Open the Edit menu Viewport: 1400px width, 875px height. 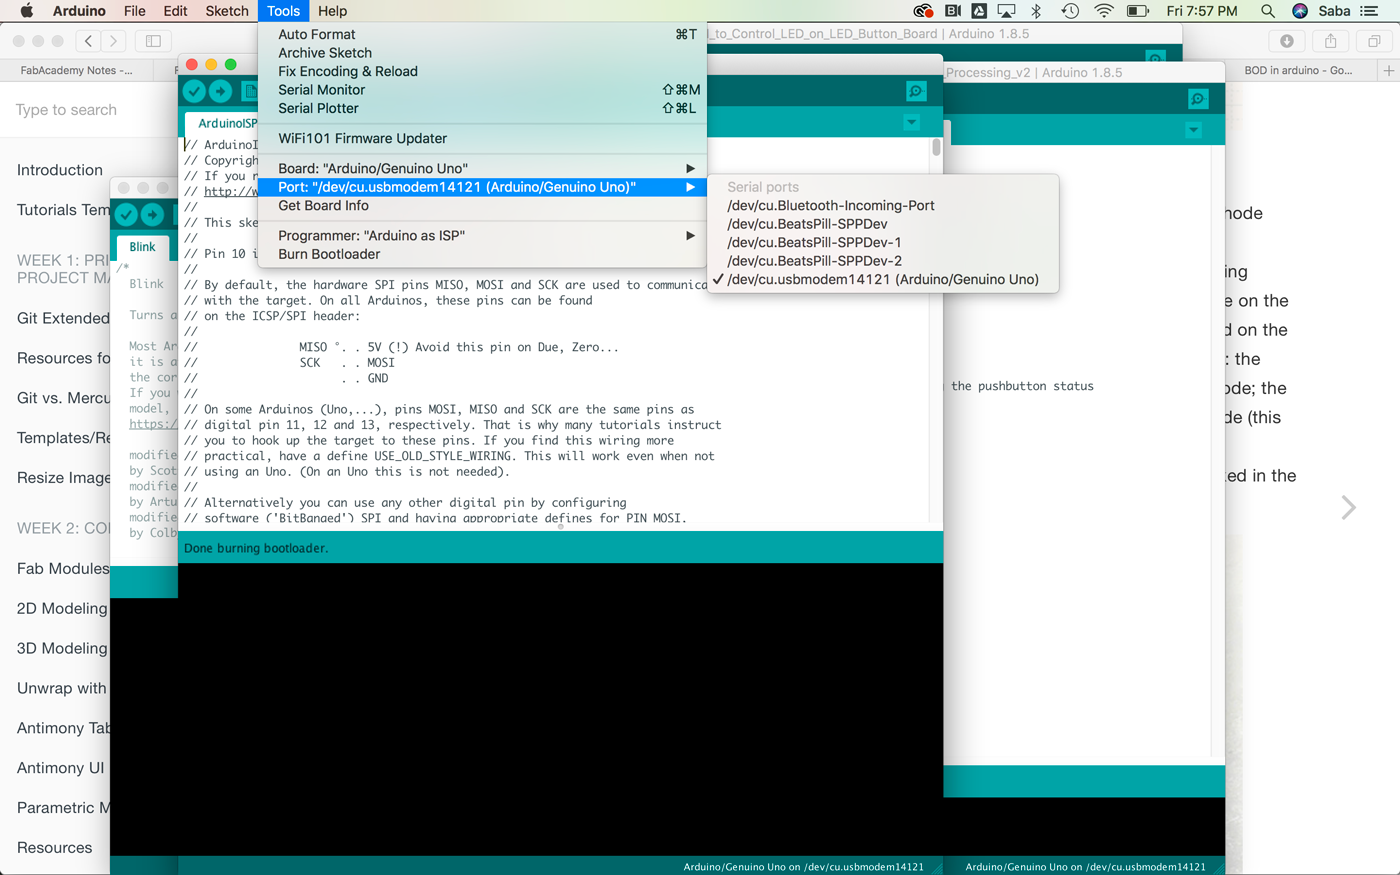175,11
